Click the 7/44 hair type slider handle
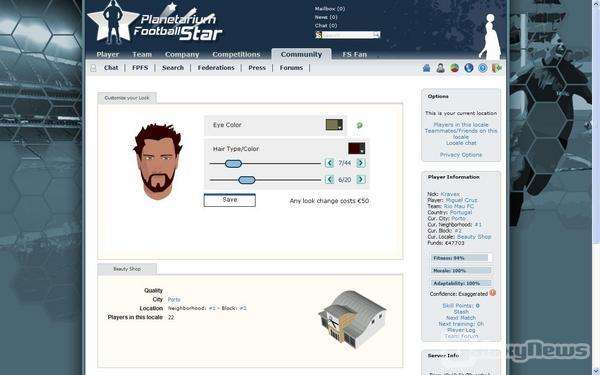 pos(233,164)
